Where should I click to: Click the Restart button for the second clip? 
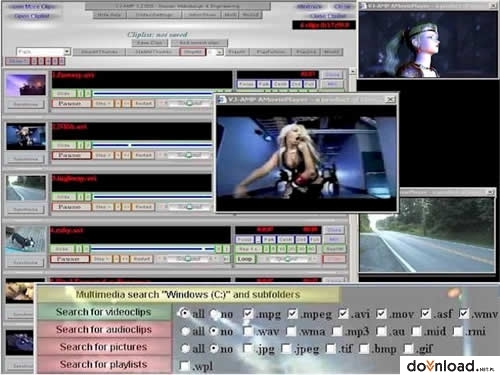coord(143,155)
